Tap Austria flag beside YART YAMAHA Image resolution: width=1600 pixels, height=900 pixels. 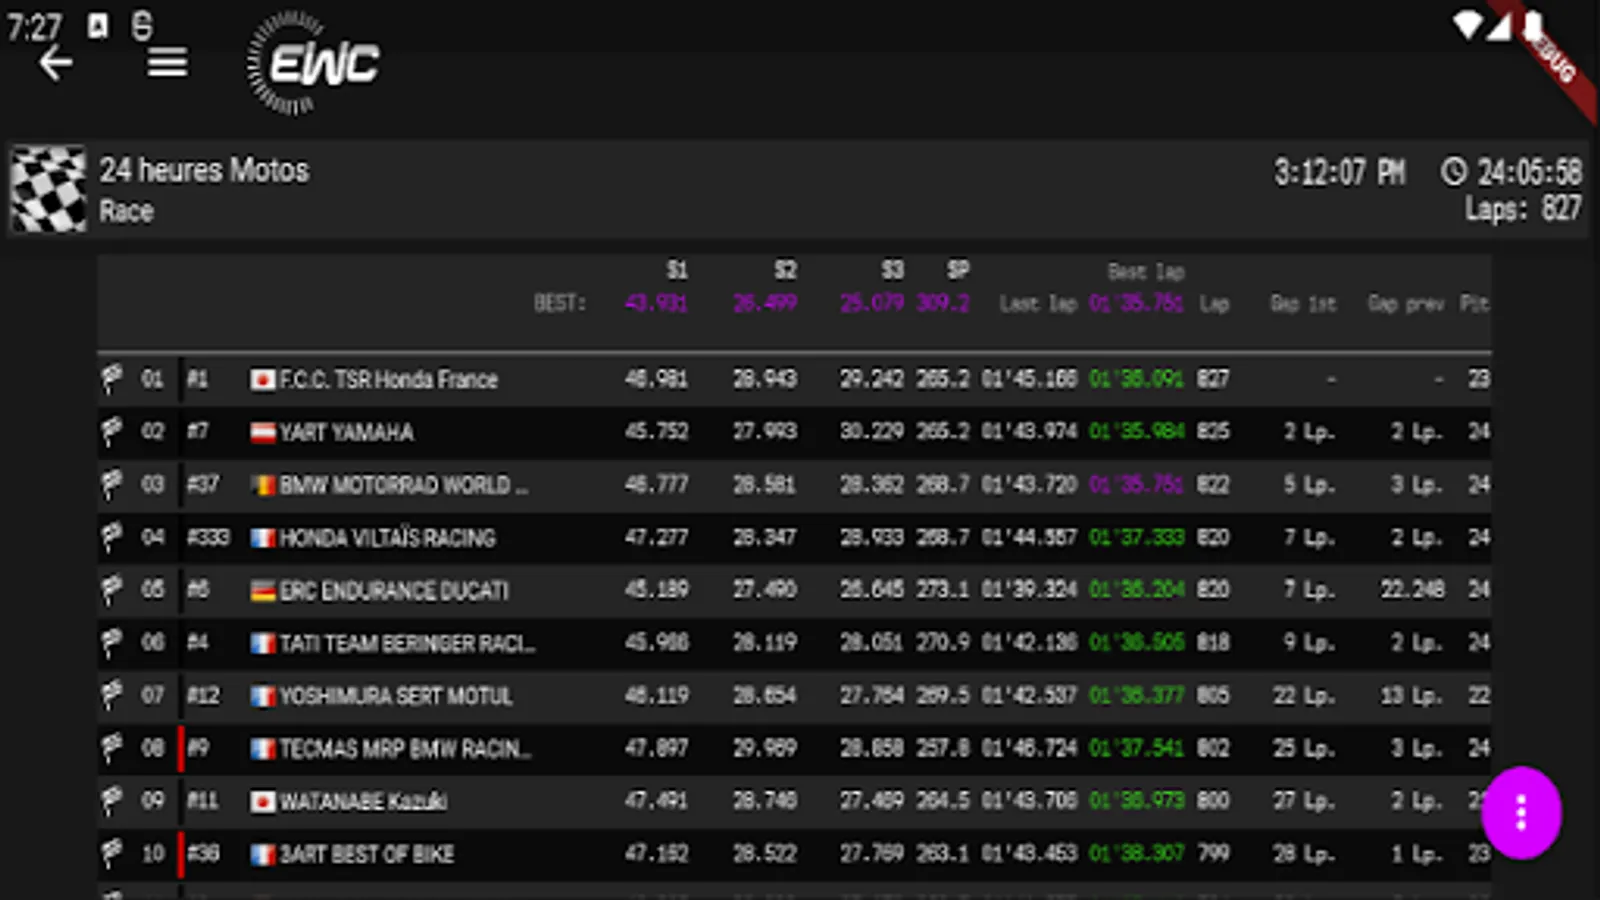point(263,433)
